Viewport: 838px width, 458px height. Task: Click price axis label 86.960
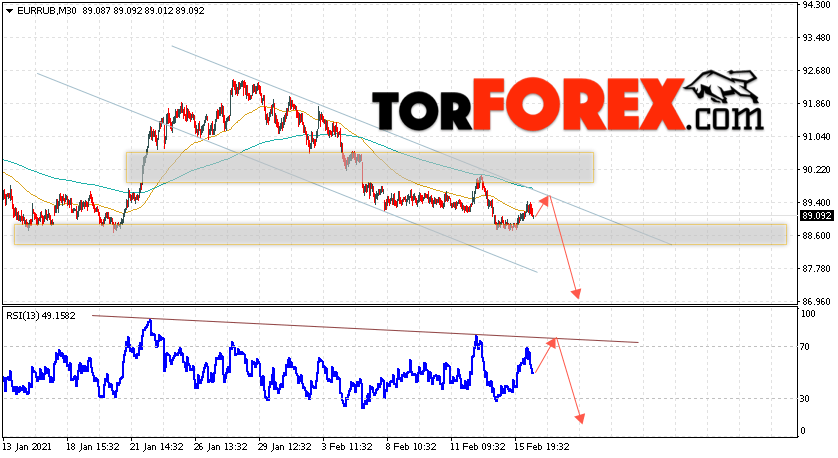pyautogui.click(x=816, y=301)
